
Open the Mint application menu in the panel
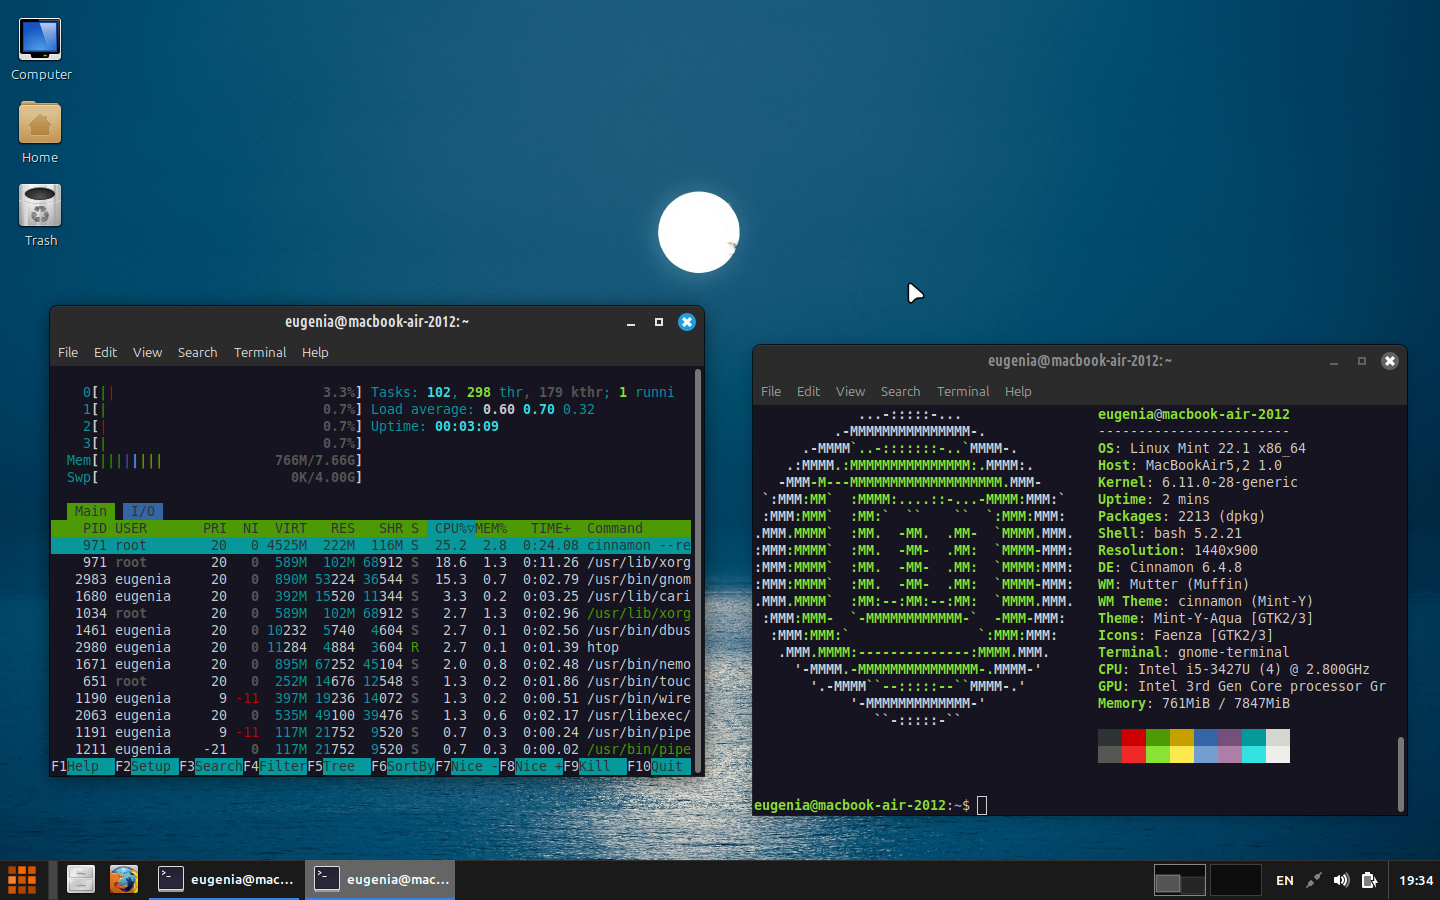tap(22, 880)
